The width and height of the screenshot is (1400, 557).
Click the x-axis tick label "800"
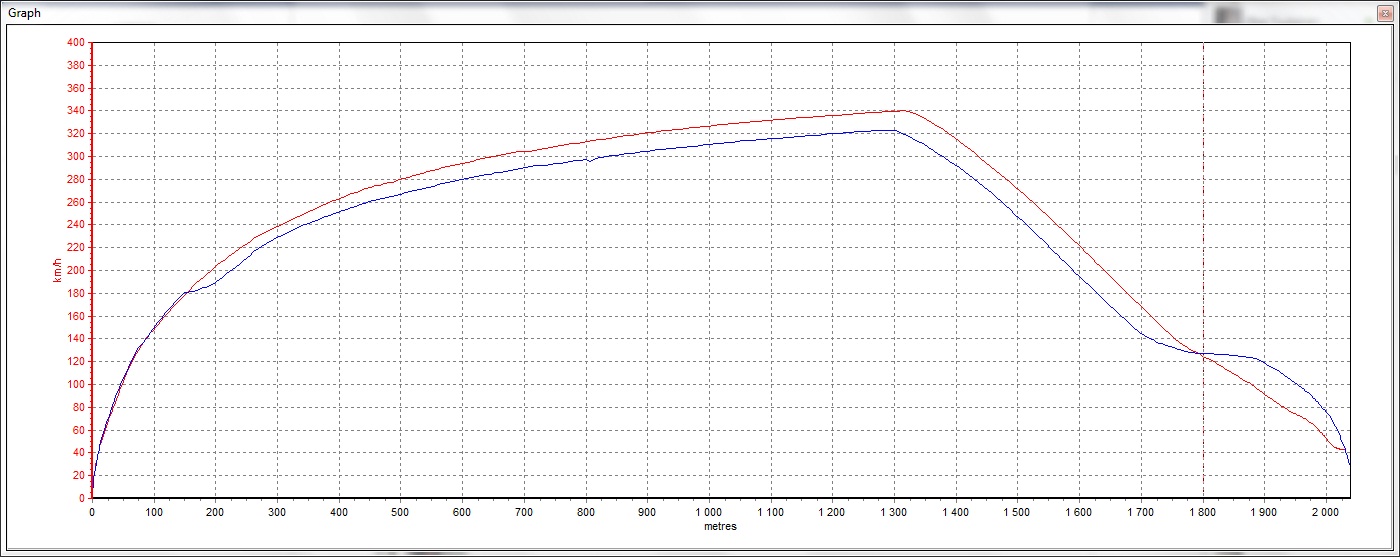586,511
